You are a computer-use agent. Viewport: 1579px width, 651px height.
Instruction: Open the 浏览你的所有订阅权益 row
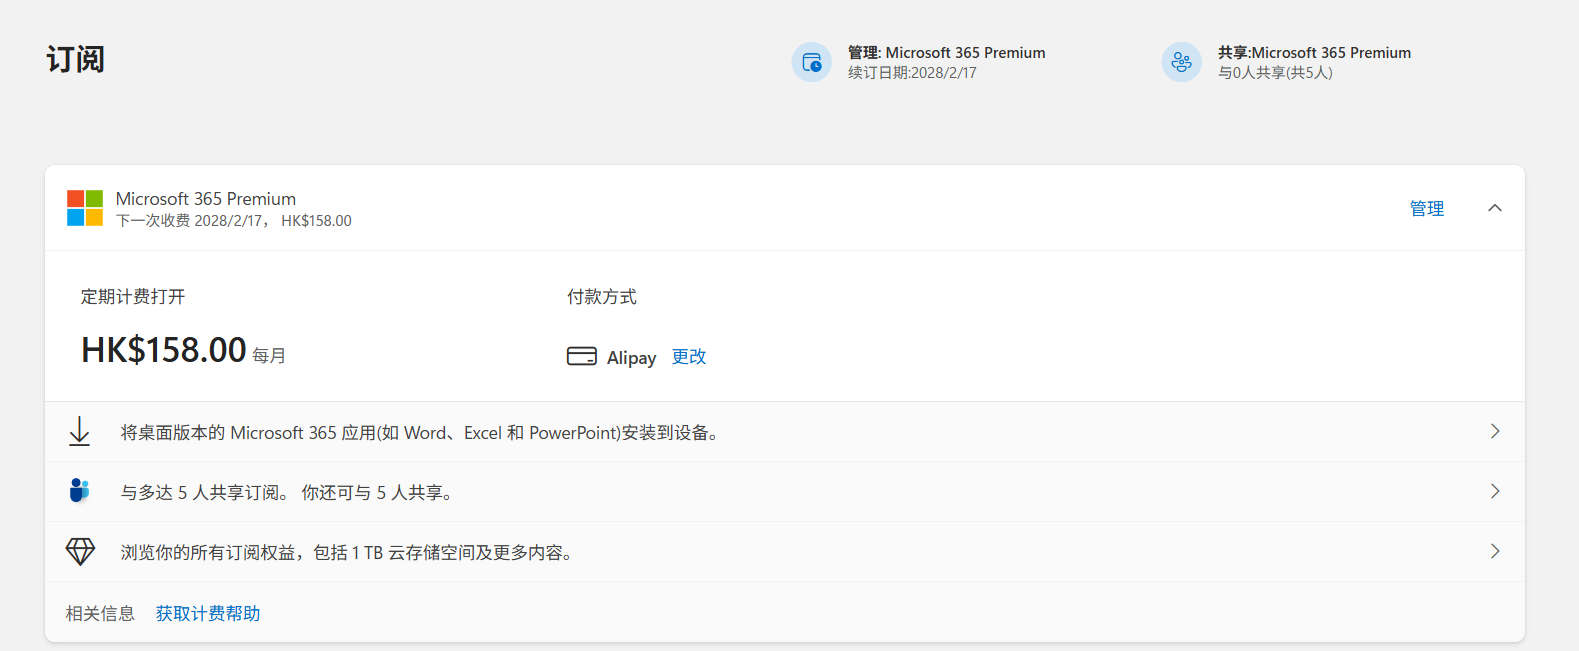point(347,553)
